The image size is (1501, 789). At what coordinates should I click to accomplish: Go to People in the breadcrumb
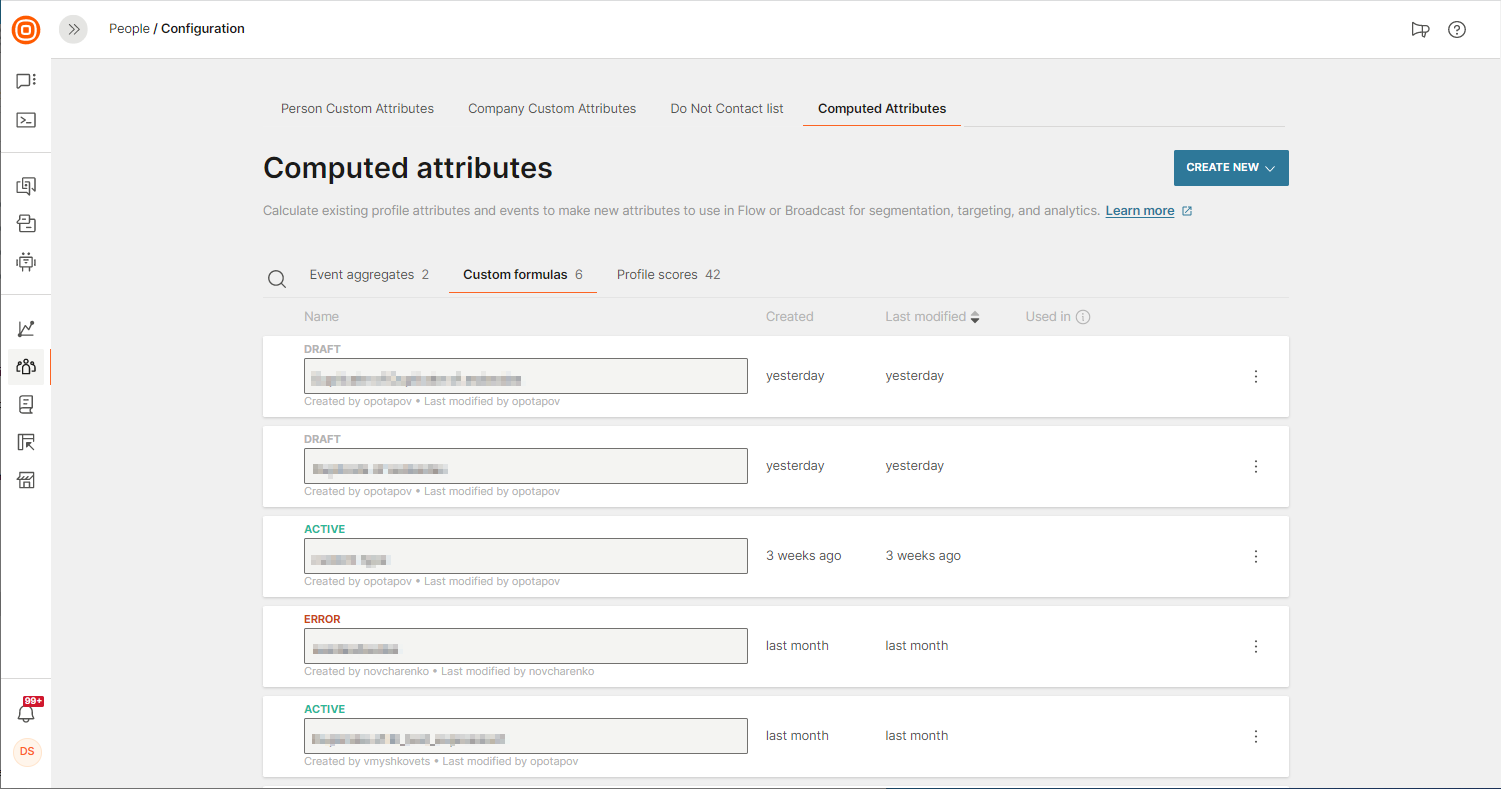[x=129, y=29]
